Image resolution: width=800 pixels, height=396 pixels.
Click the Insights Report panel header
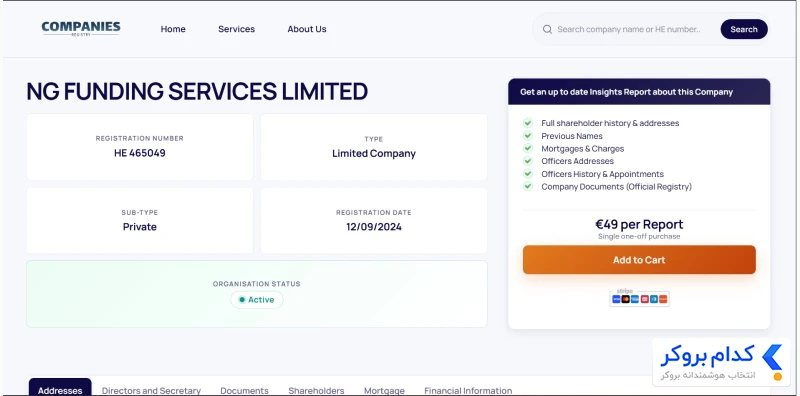pyautogui.click(x=639, y=92)
